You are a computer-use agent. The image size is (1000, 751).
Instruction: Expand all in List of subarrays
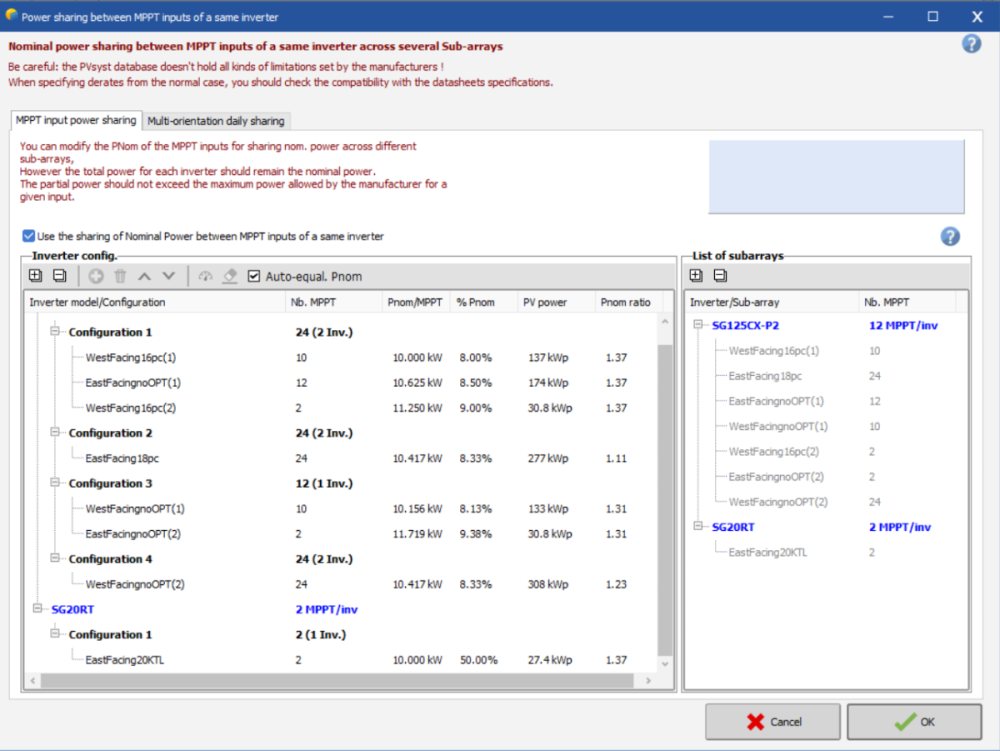[697, 276]
